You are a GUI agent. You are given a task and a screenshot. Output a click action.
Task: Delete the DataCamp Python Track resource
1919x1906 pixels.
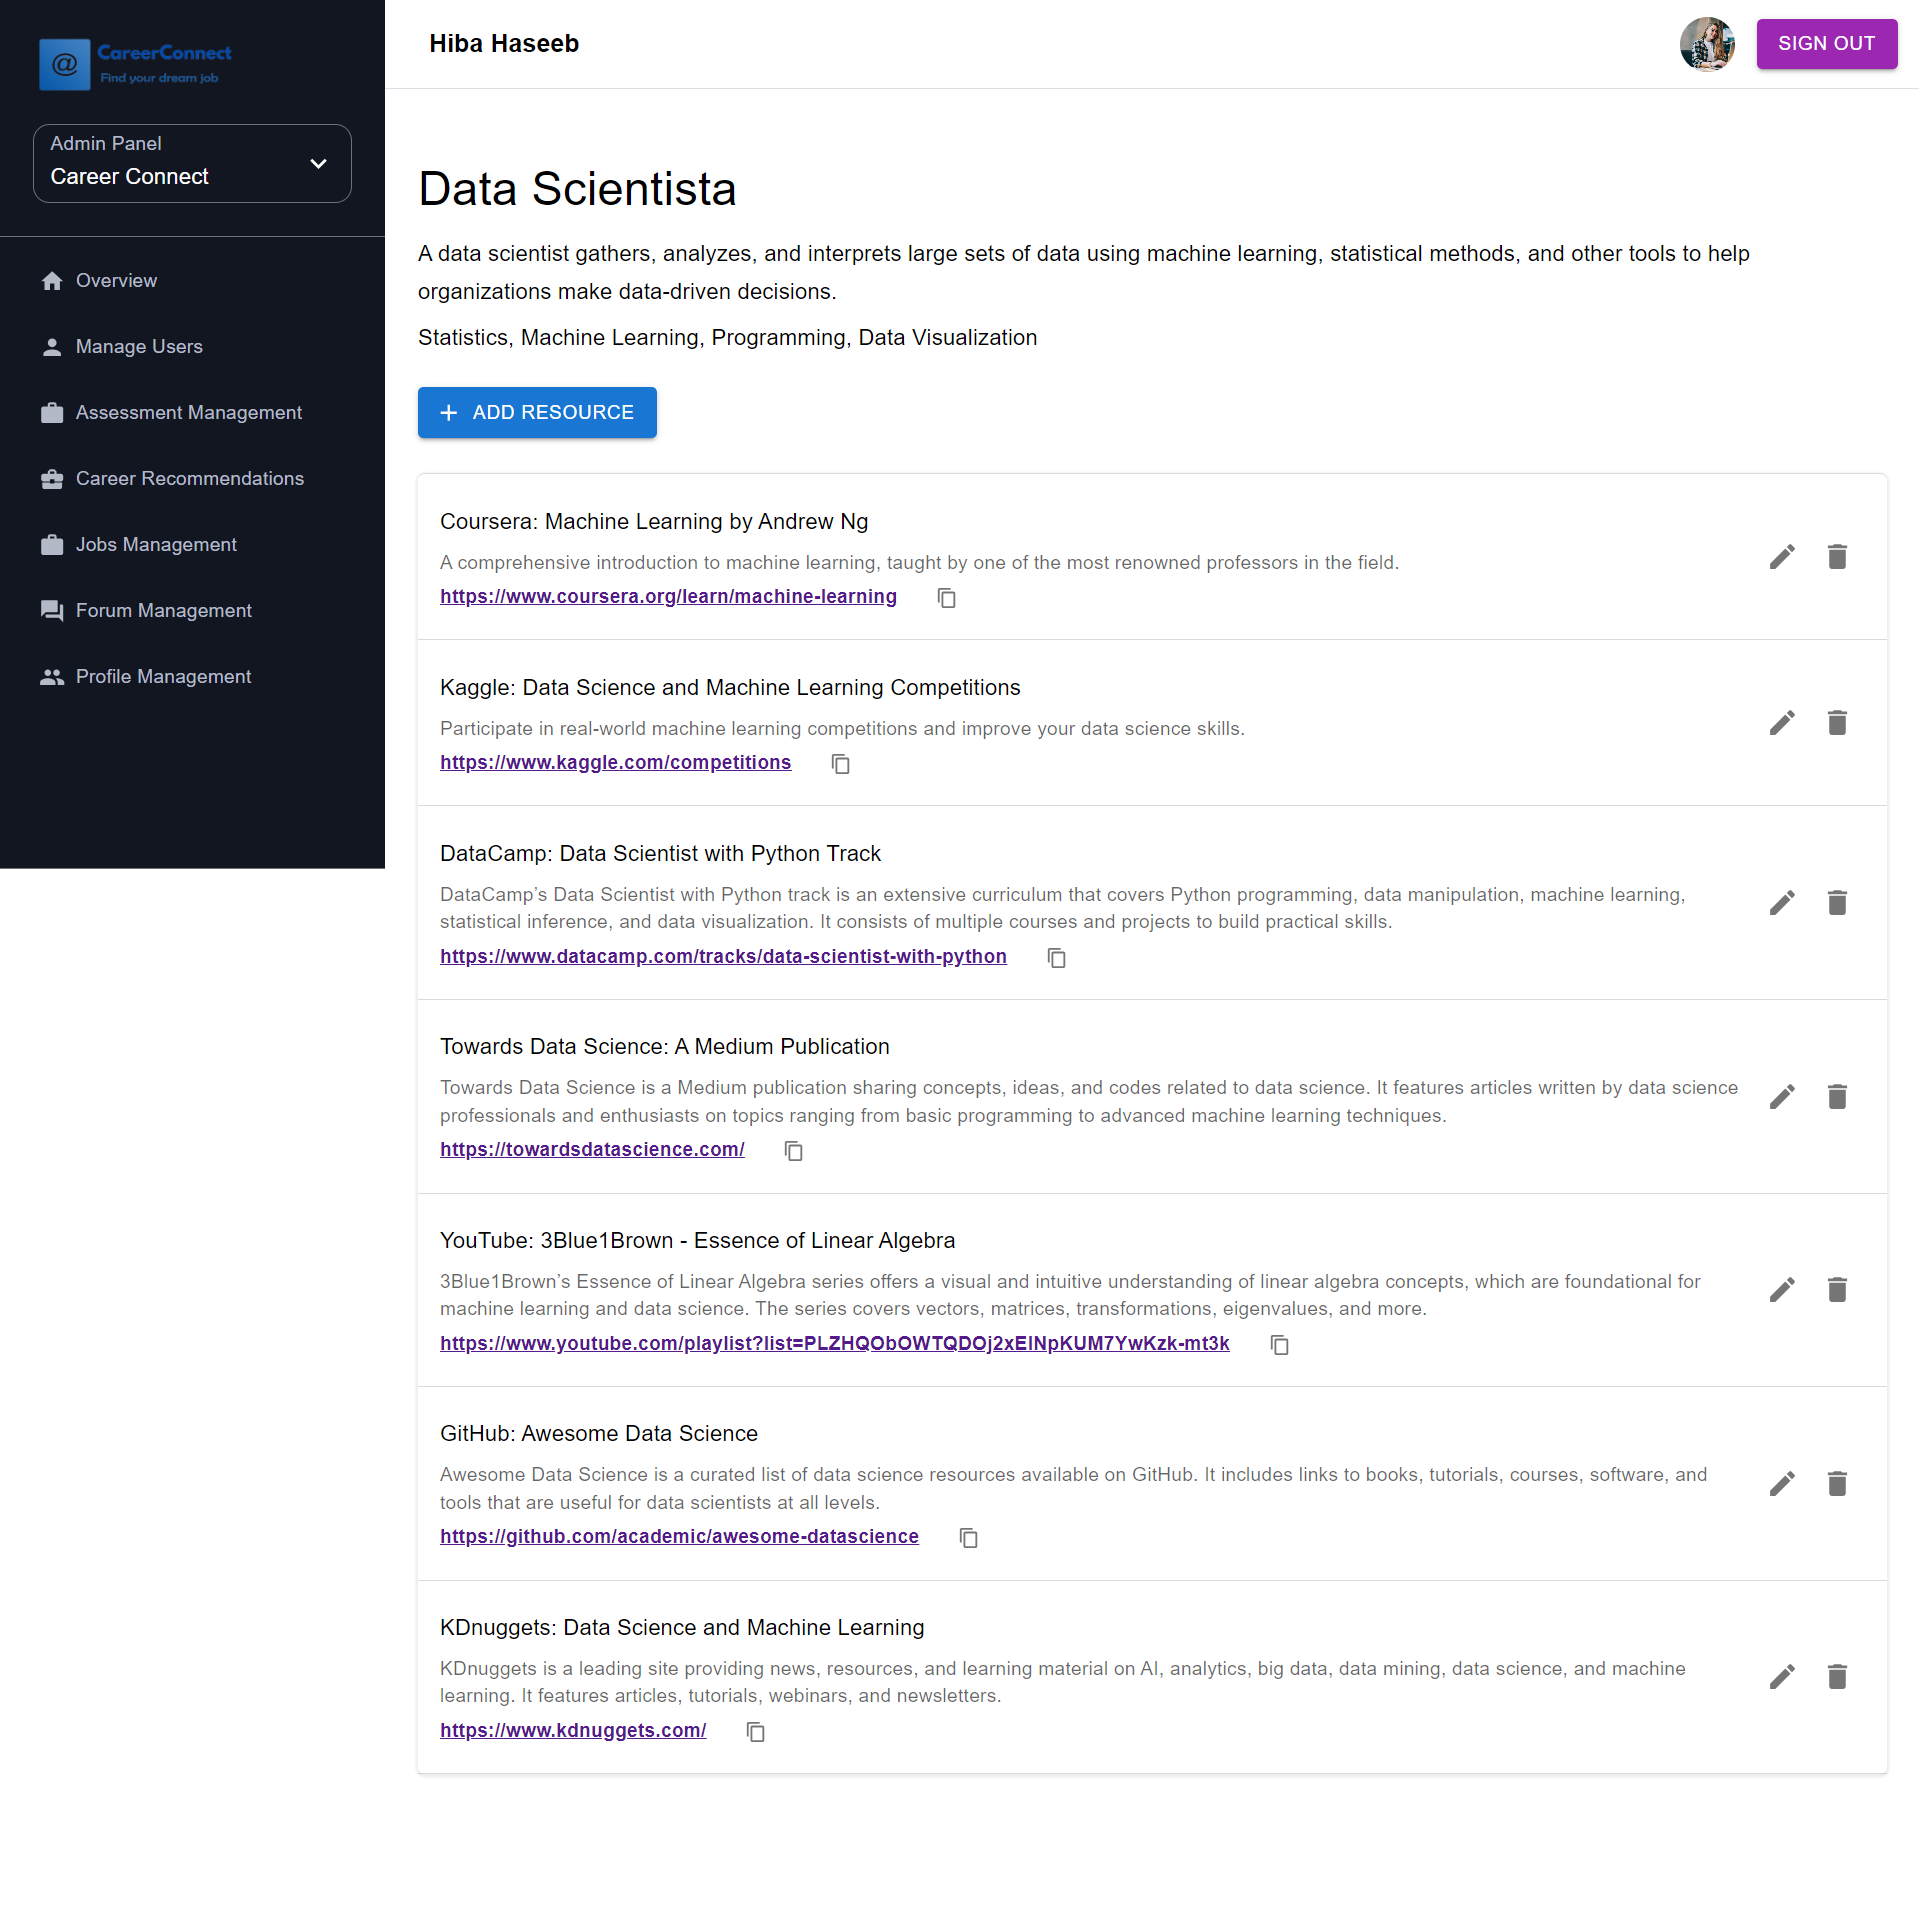(1837, 903)
